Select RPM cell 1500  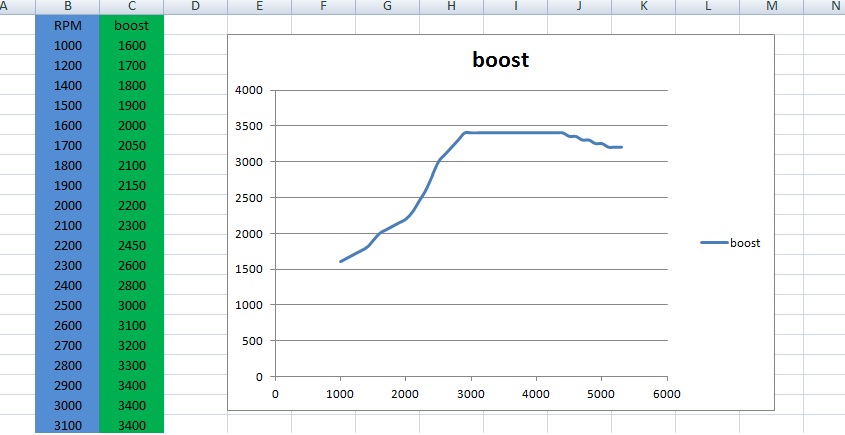click(67, 105)
